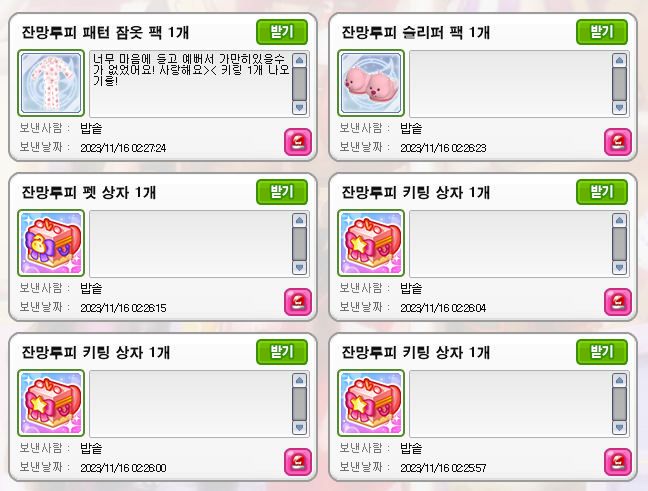Click scroll-up arrow in 잠옷 팩 message box
The image size is (648, 491).
[300, 60]
